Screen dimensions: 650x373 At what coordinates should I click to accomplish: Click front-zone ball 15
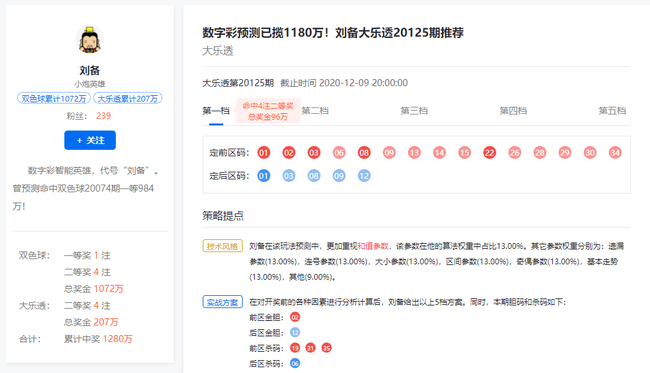(464, 153)
